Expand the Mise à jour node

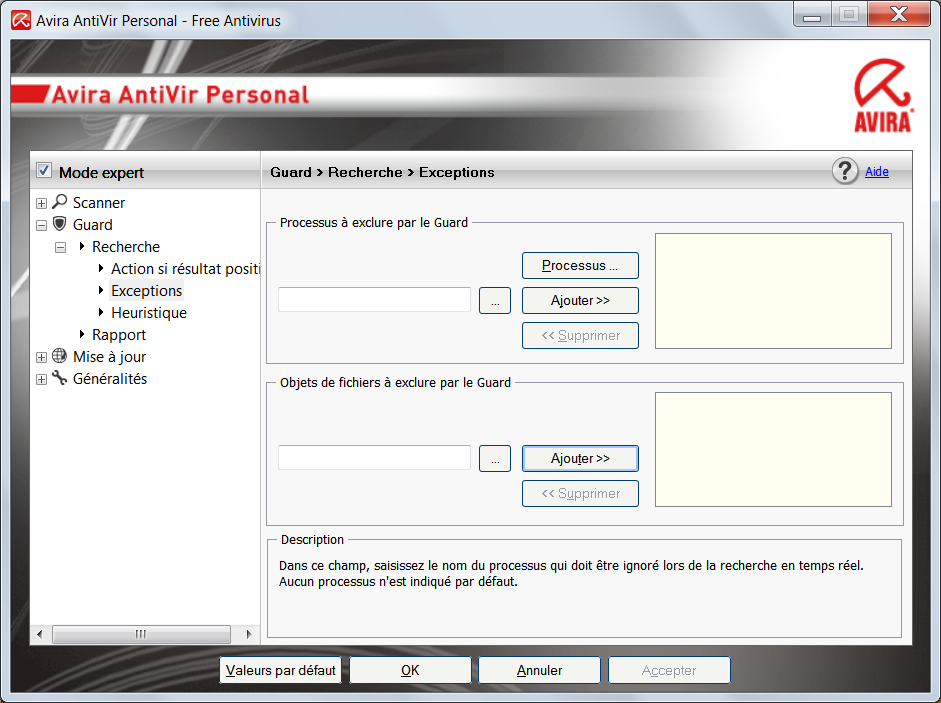click(41, 358)
